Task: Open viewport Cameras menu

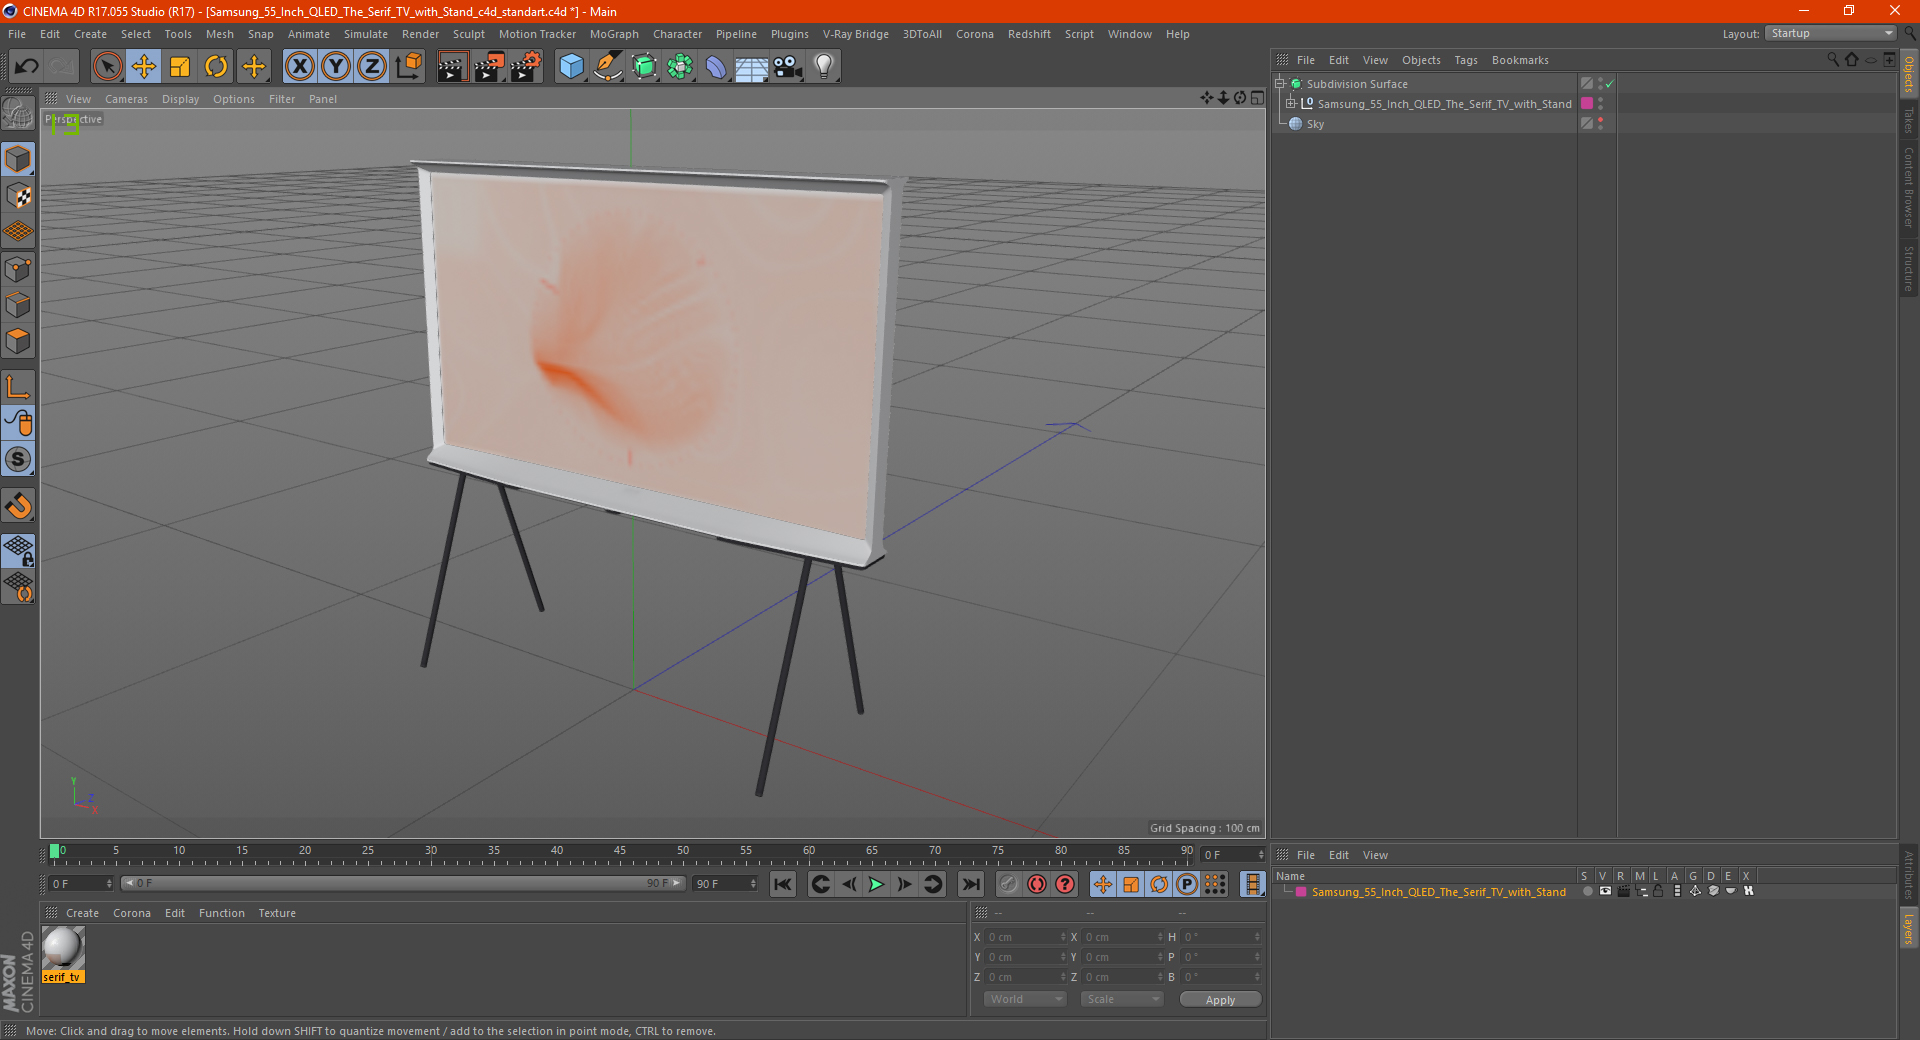Action: pos(126,99)
